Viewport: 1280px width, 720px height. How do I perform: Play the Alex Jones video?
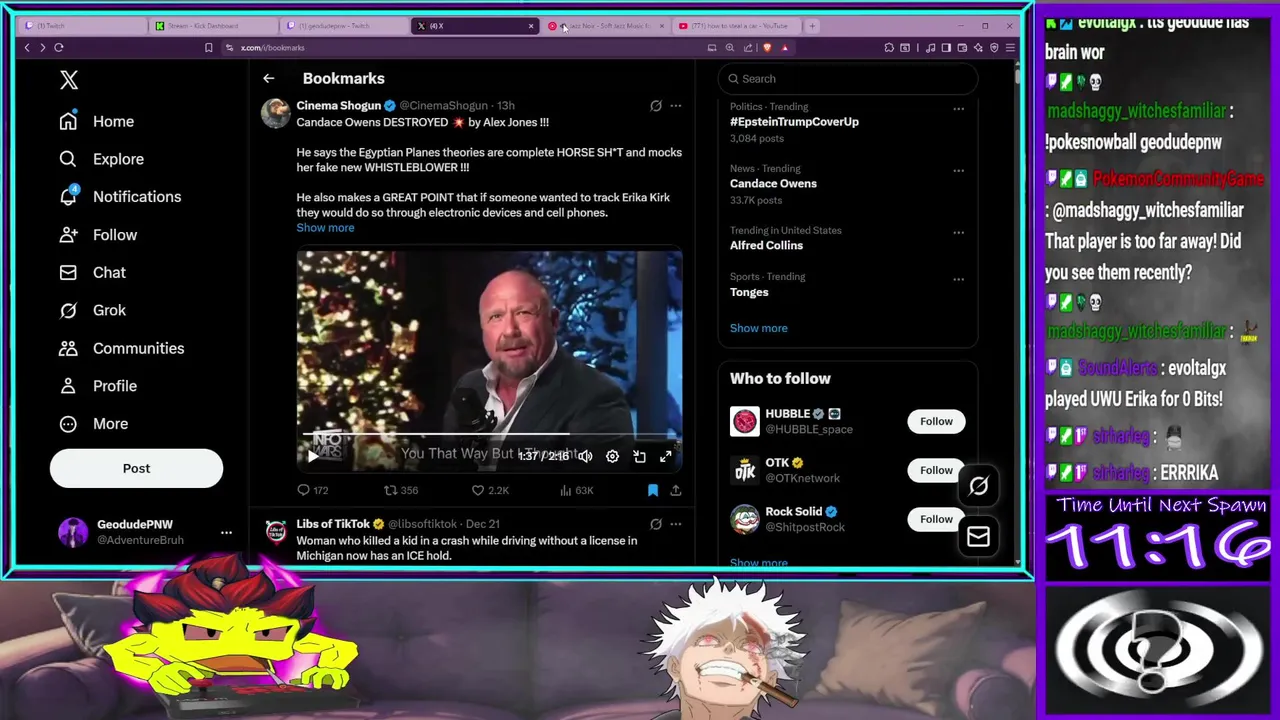(312, 456)
